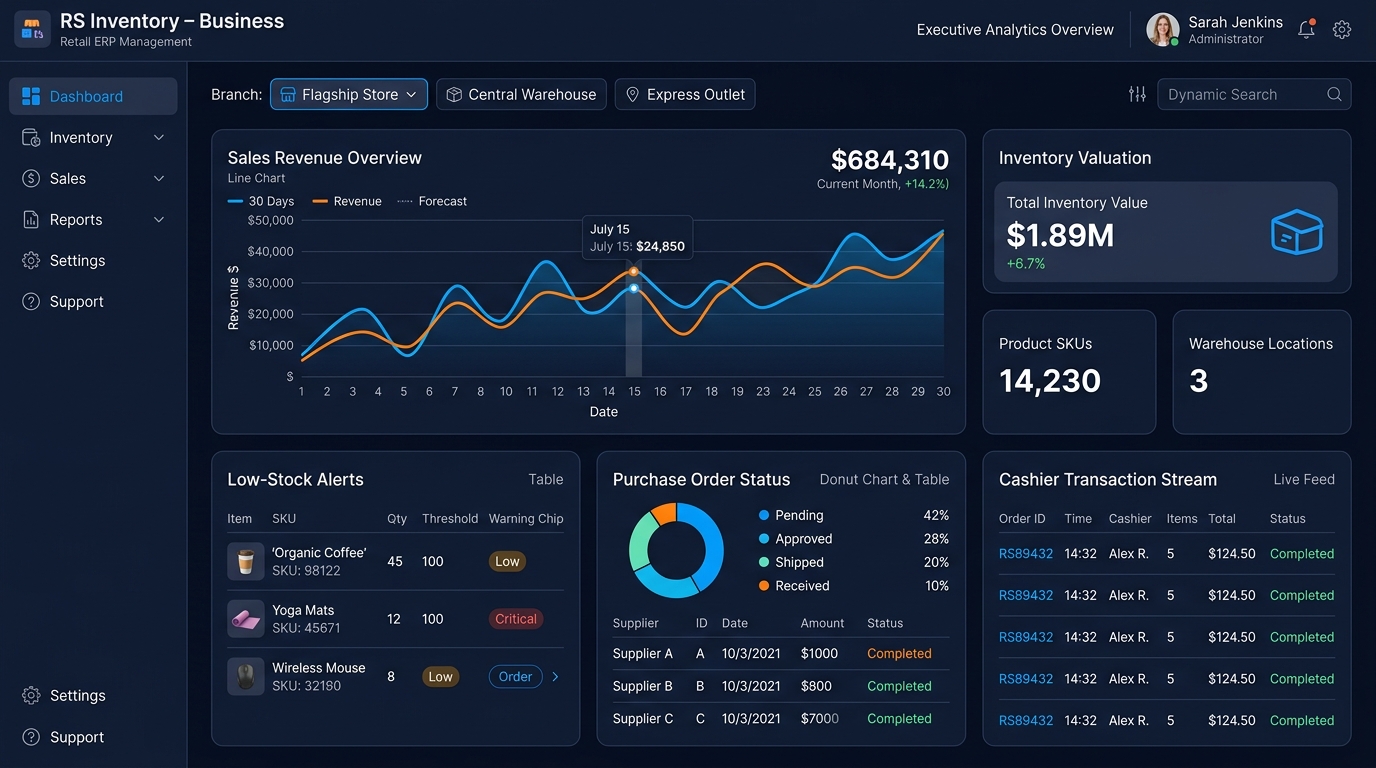Viewport: 1376px width, 768px height.
Task: Click the Critical chip for Yoga Mats
Action: (516, 619)
